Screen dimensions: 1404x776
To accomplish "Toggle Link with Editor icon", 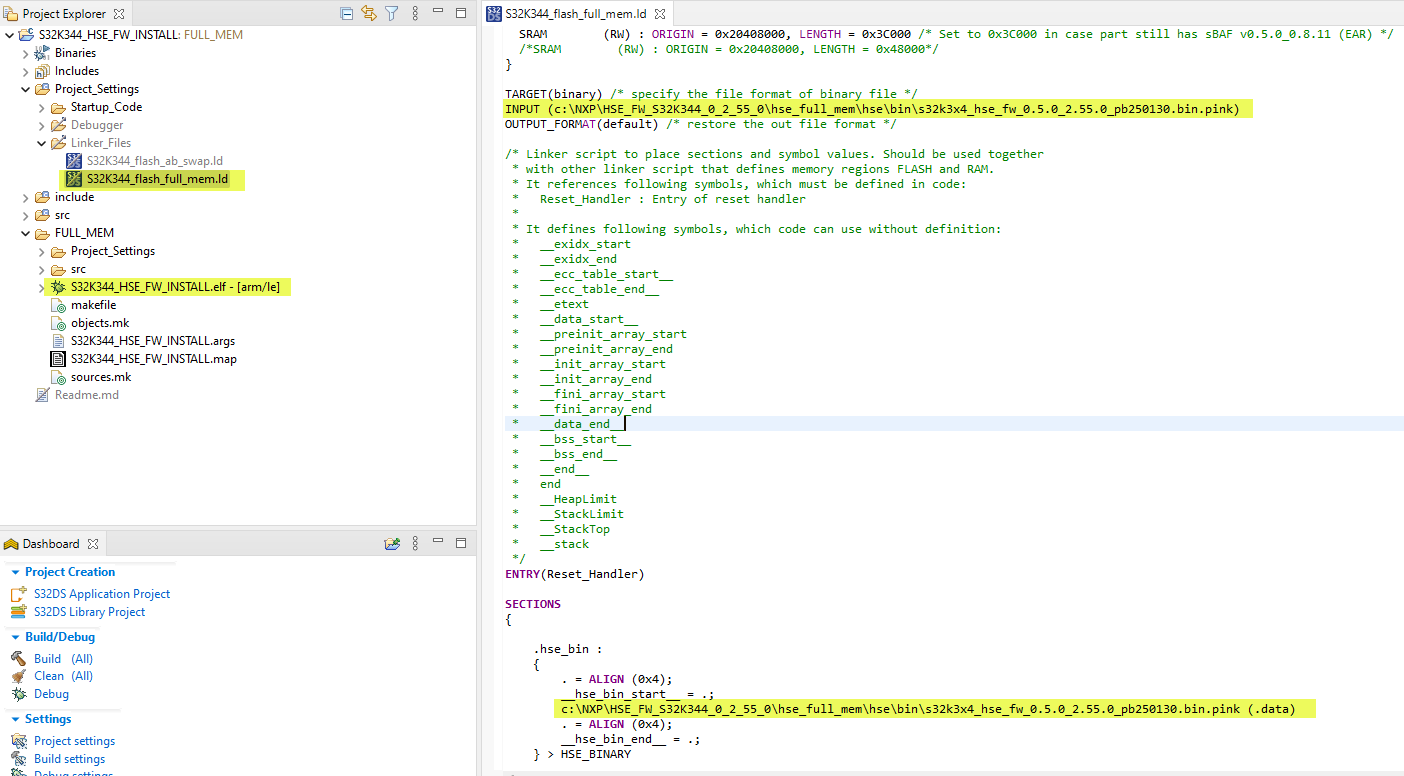I will [x=369, y=13].
